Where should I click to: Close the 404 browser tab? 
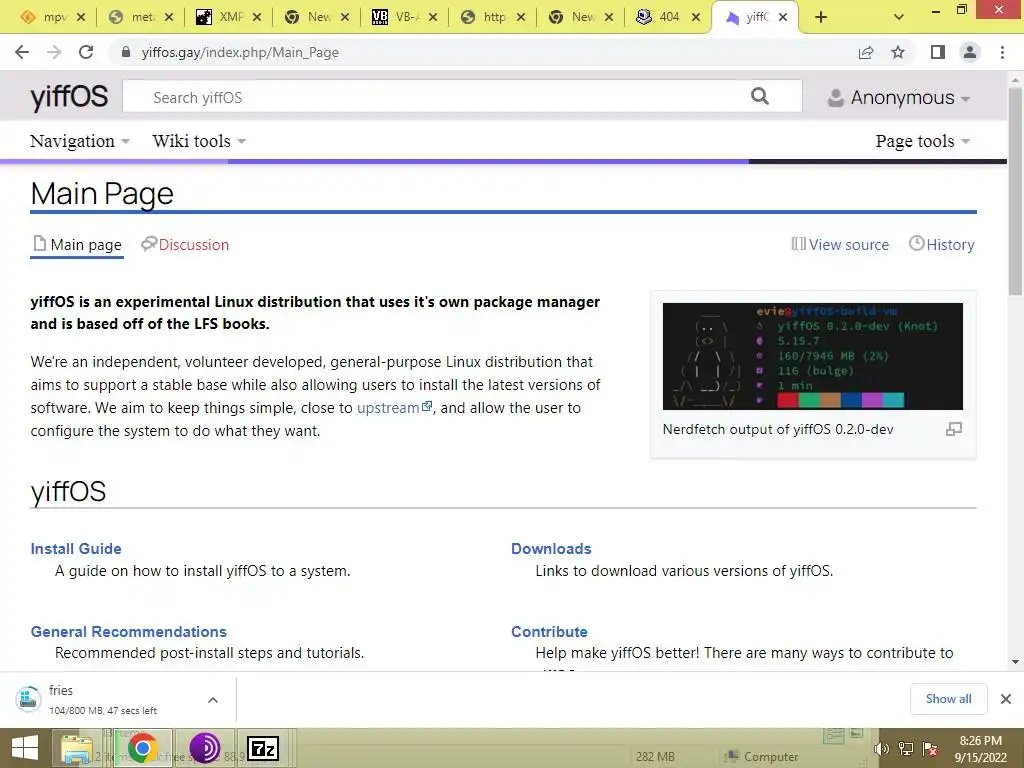(696, 17)
